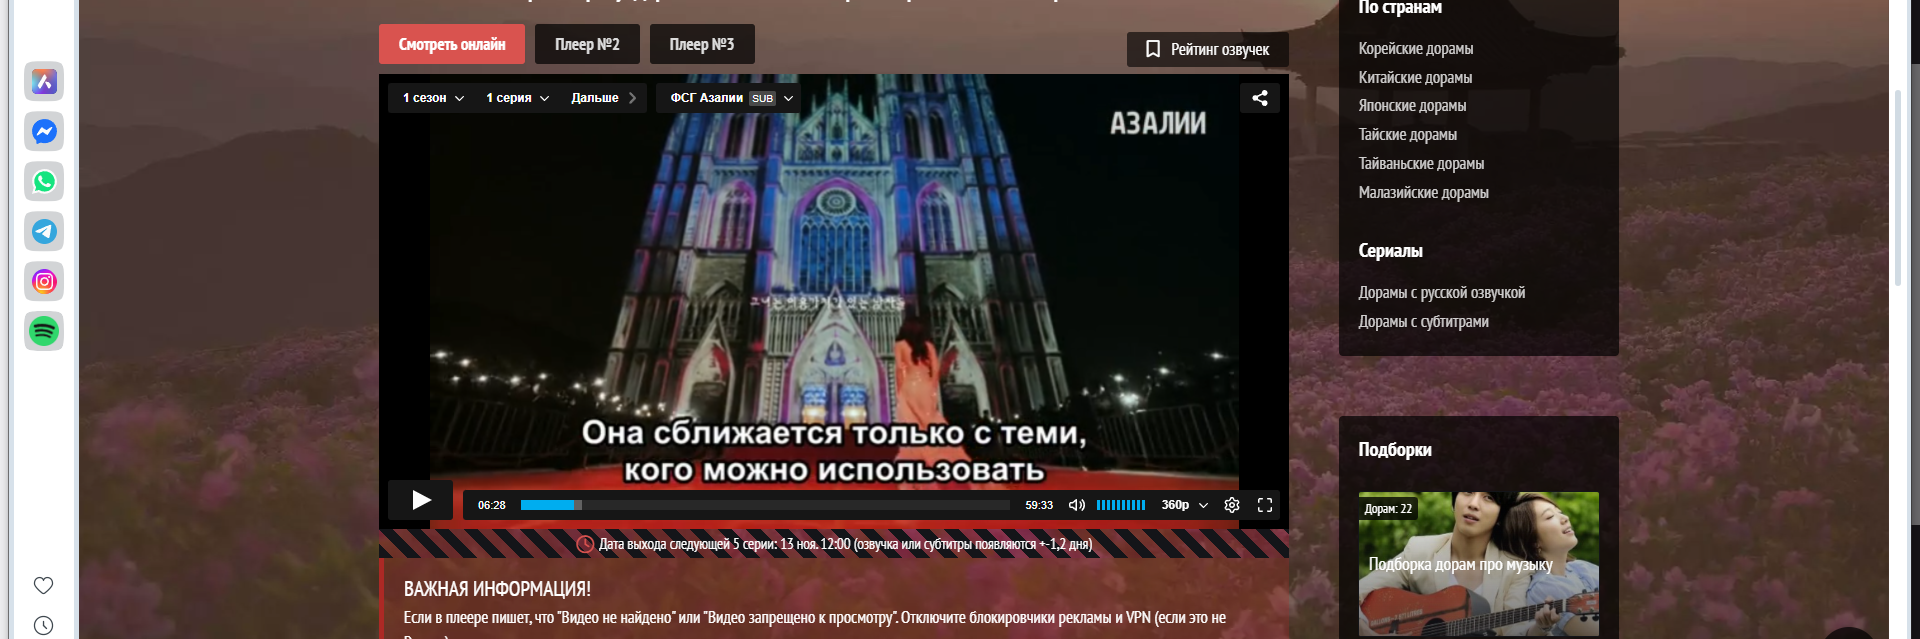1920x639 pixels.
Task: Click the Подборки heading
Action: (x=1395, y=449)
